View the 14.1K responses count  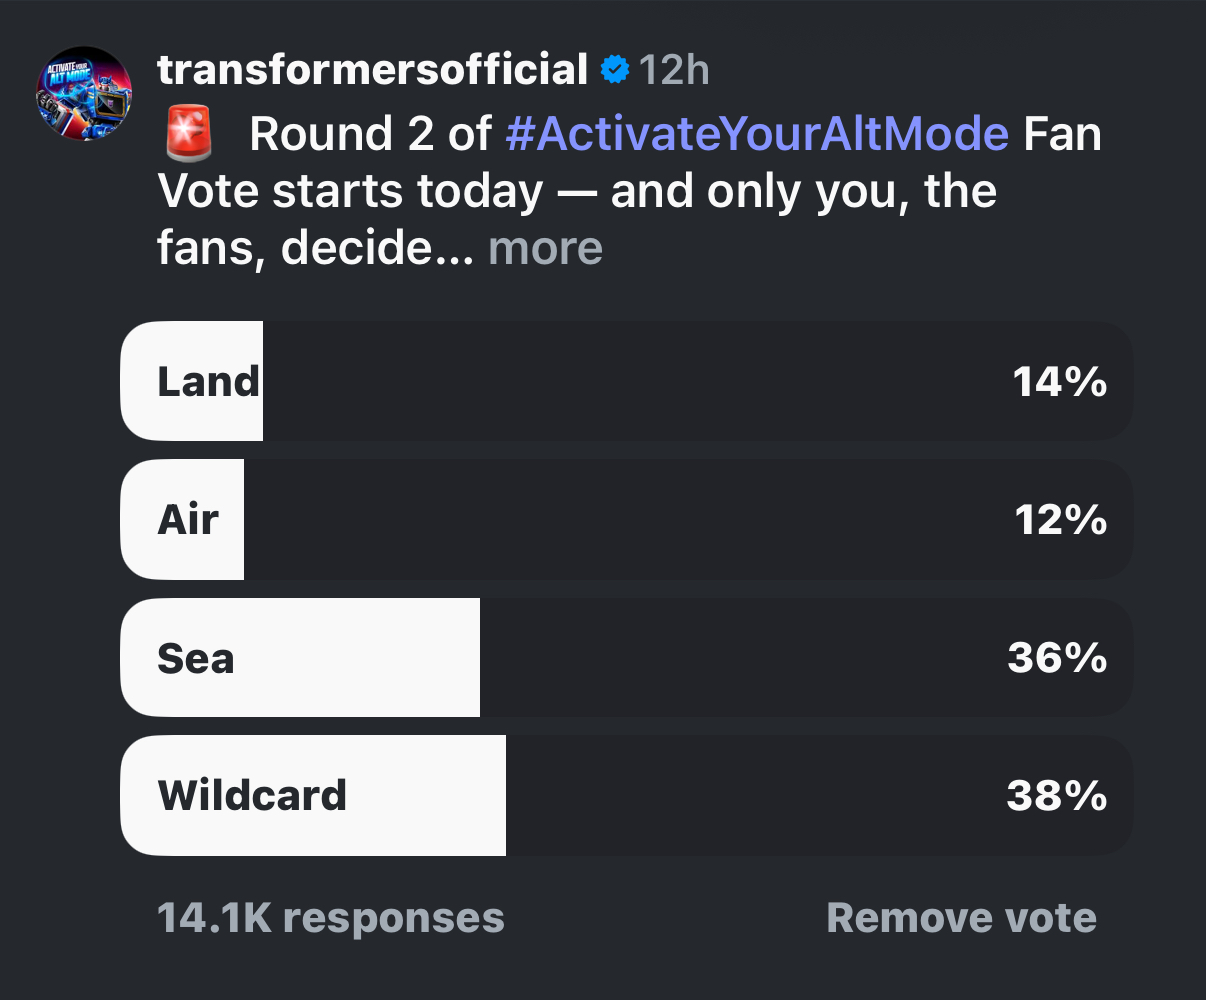coord(331,918)
